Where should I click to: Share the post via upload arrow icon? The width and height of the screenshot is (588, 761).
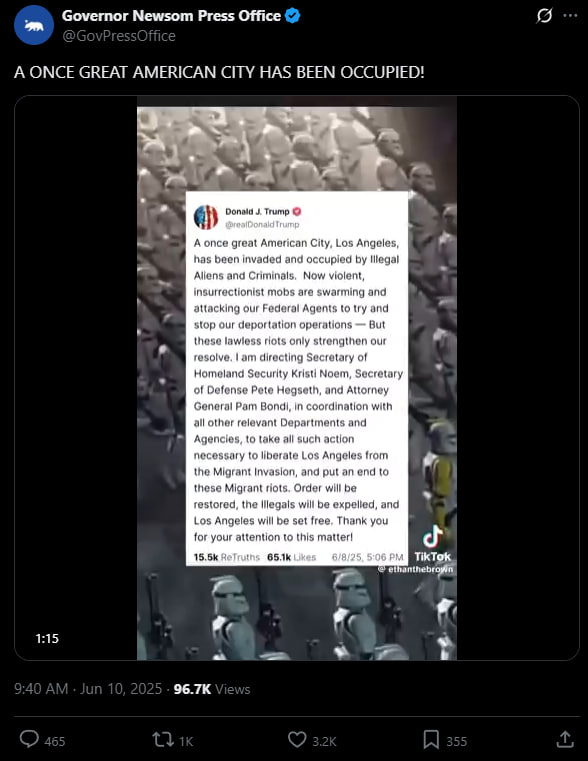[x=565, y=739]
